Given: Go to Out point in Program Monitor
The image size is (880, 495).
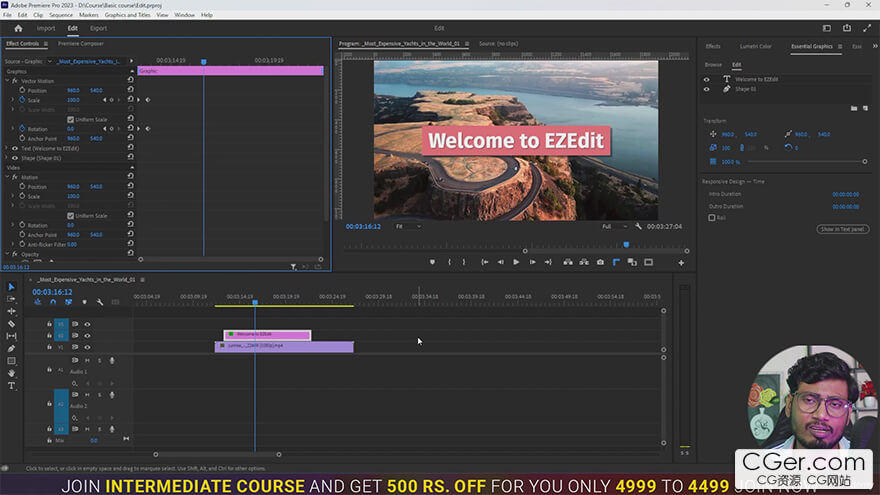Looking at the screenshot, I should coord(548,262).
